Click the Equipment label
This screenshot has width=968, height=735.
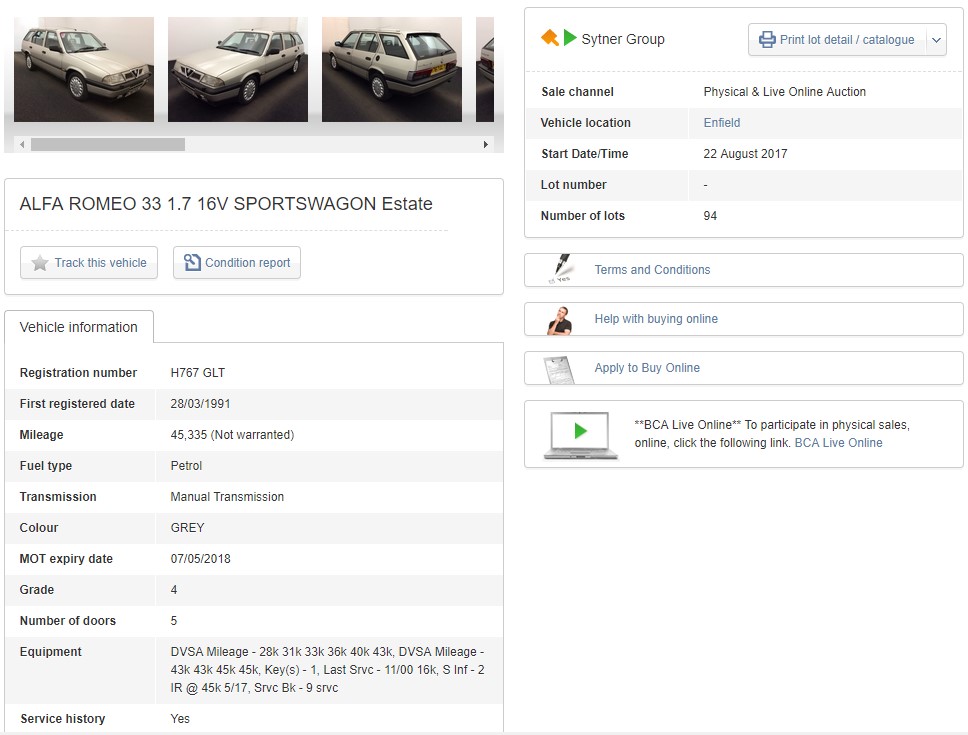click(x=51, y=652)
